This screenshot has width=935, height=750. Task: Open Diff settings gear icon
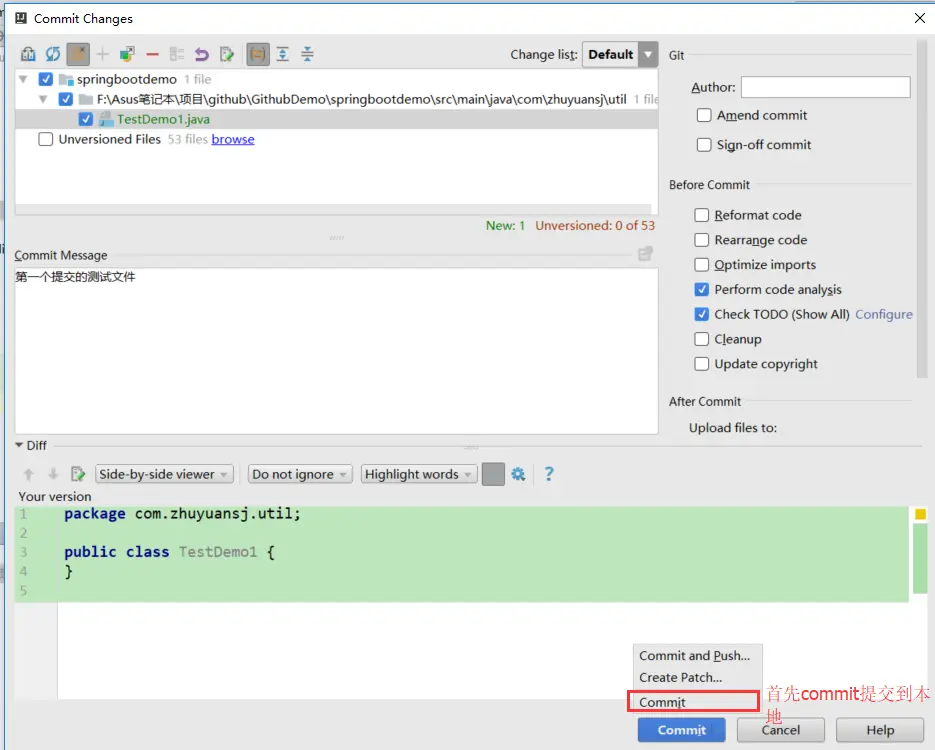click(518, 474)
